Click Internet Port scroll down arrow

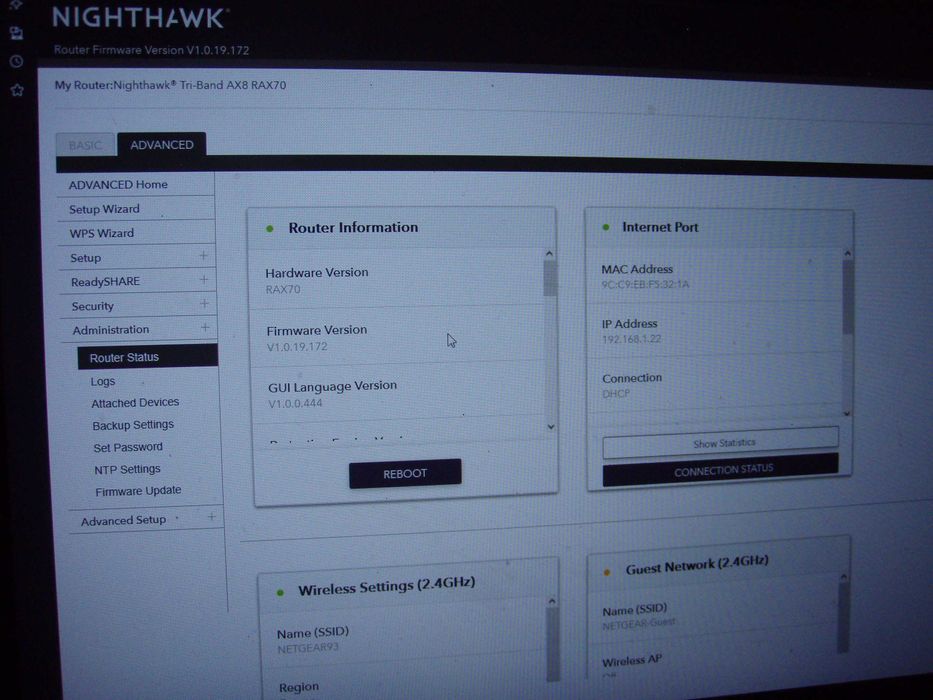point(847,413)
